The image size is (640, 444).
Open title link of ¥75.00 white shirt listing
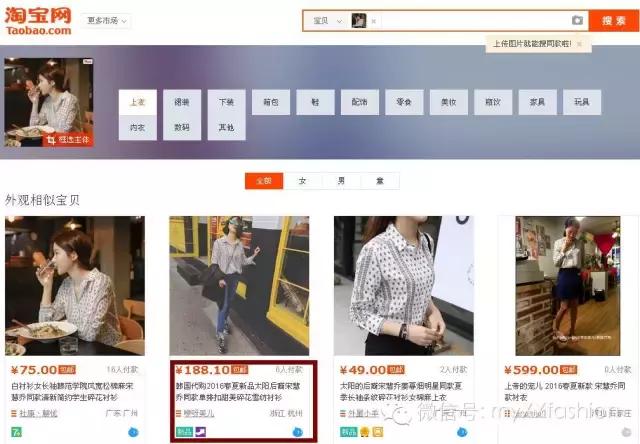(72, 391)
